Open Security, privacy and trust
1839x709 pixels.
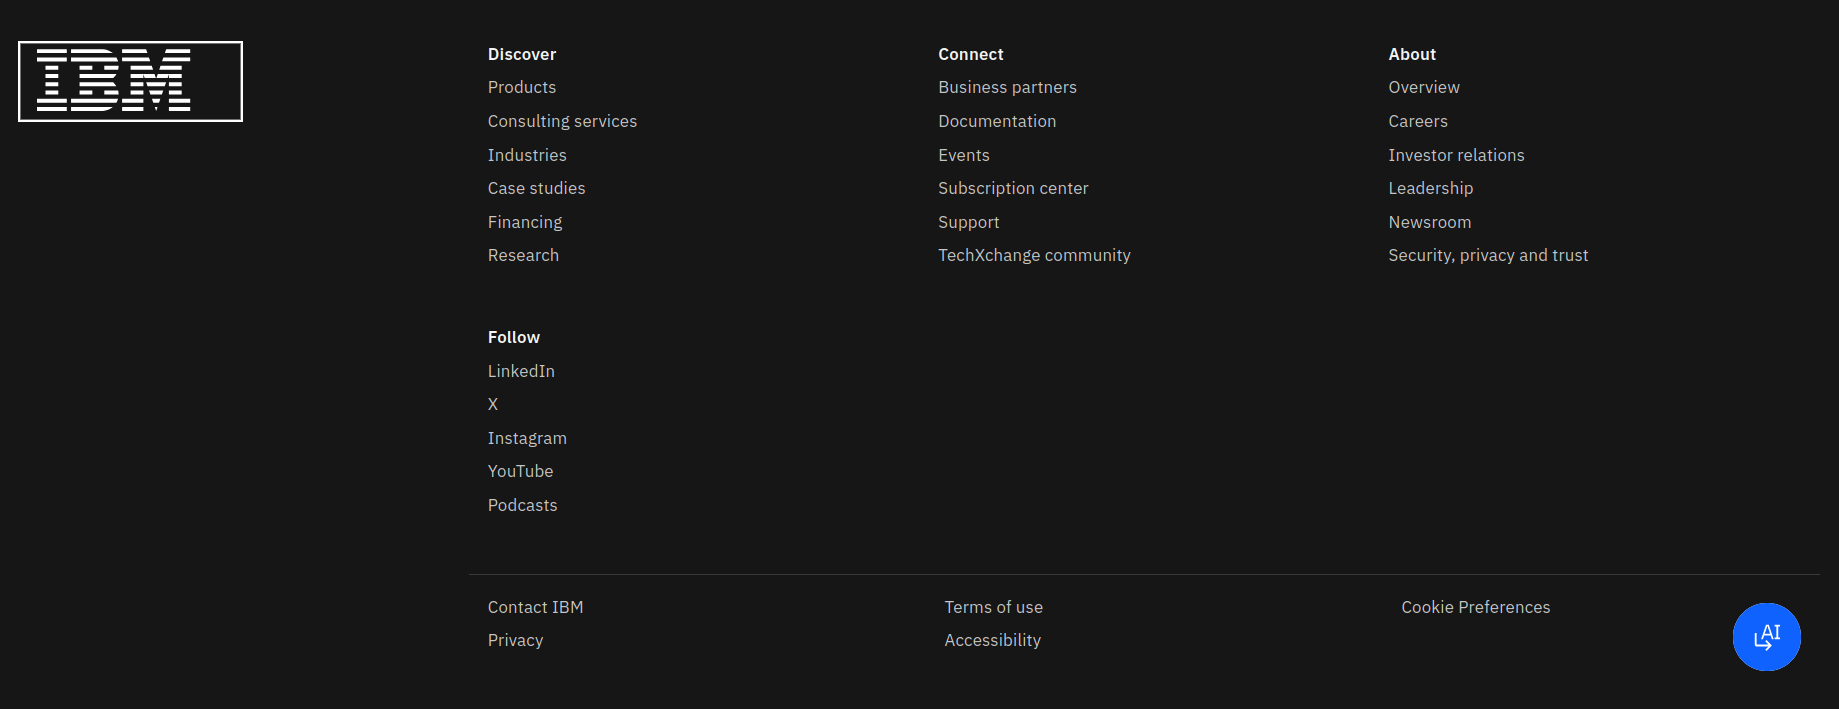click(1487, 255)
